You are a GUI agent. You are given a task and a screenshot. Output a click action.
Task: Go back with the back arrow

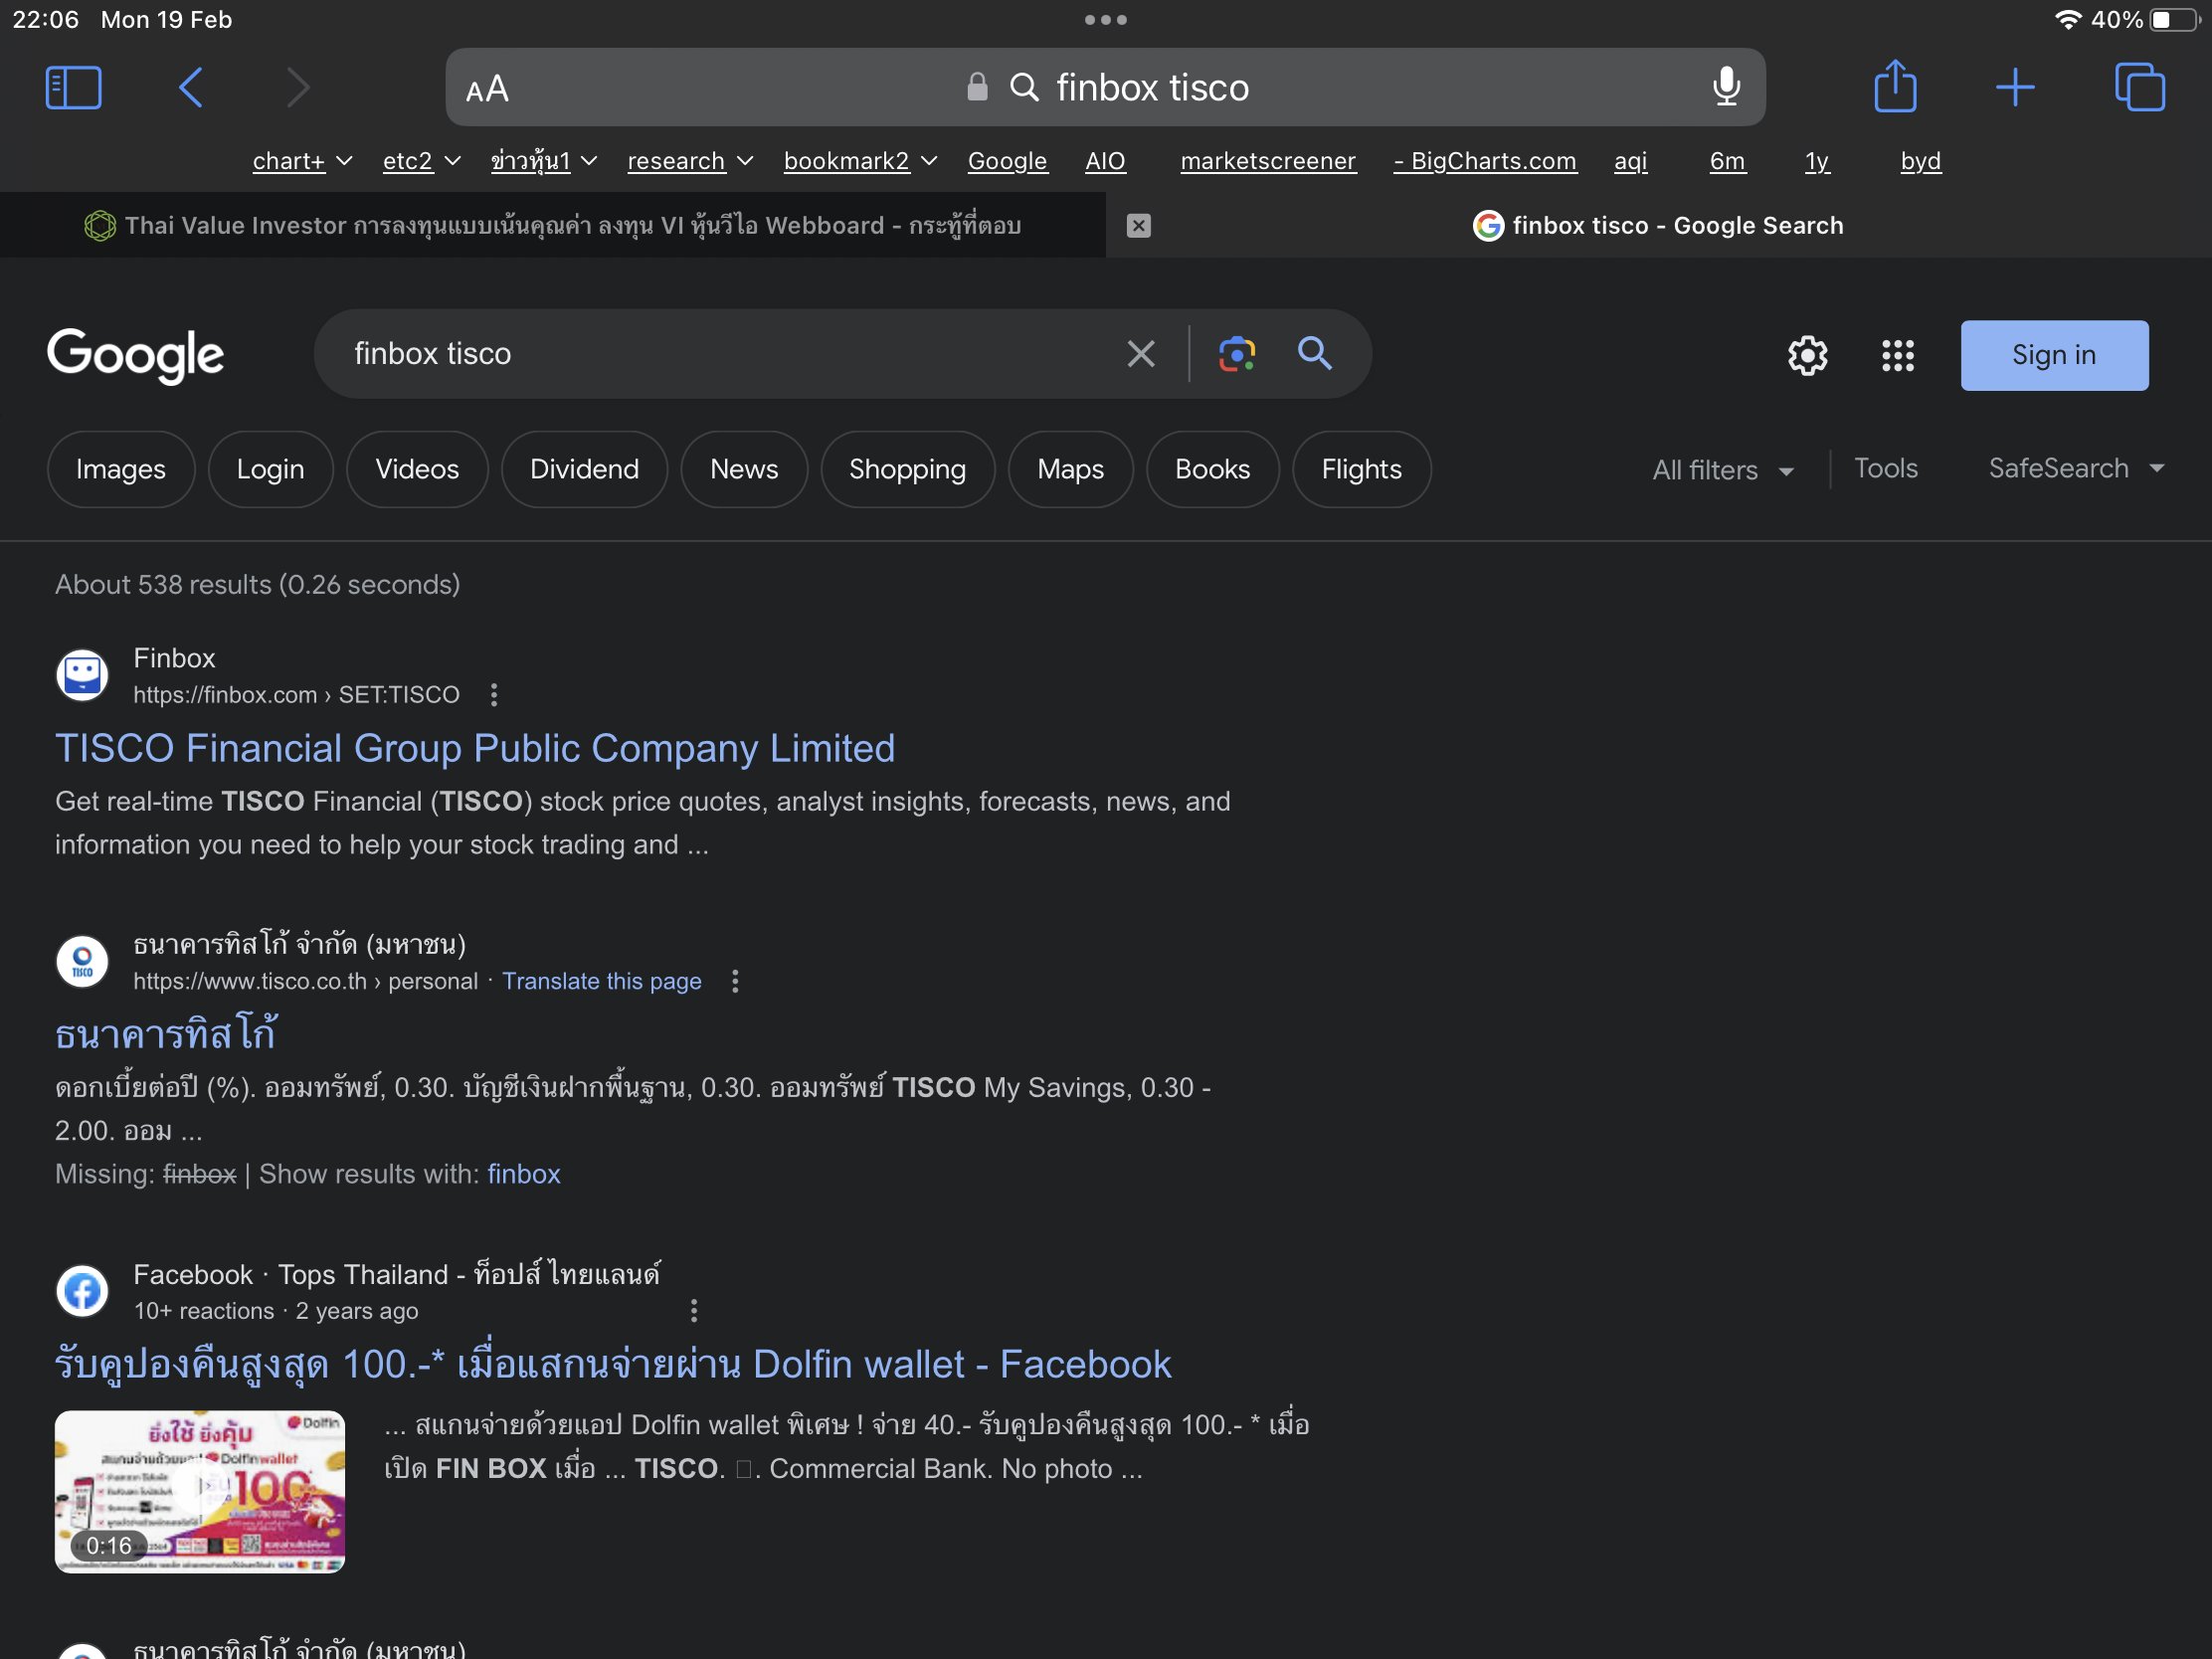191,88
